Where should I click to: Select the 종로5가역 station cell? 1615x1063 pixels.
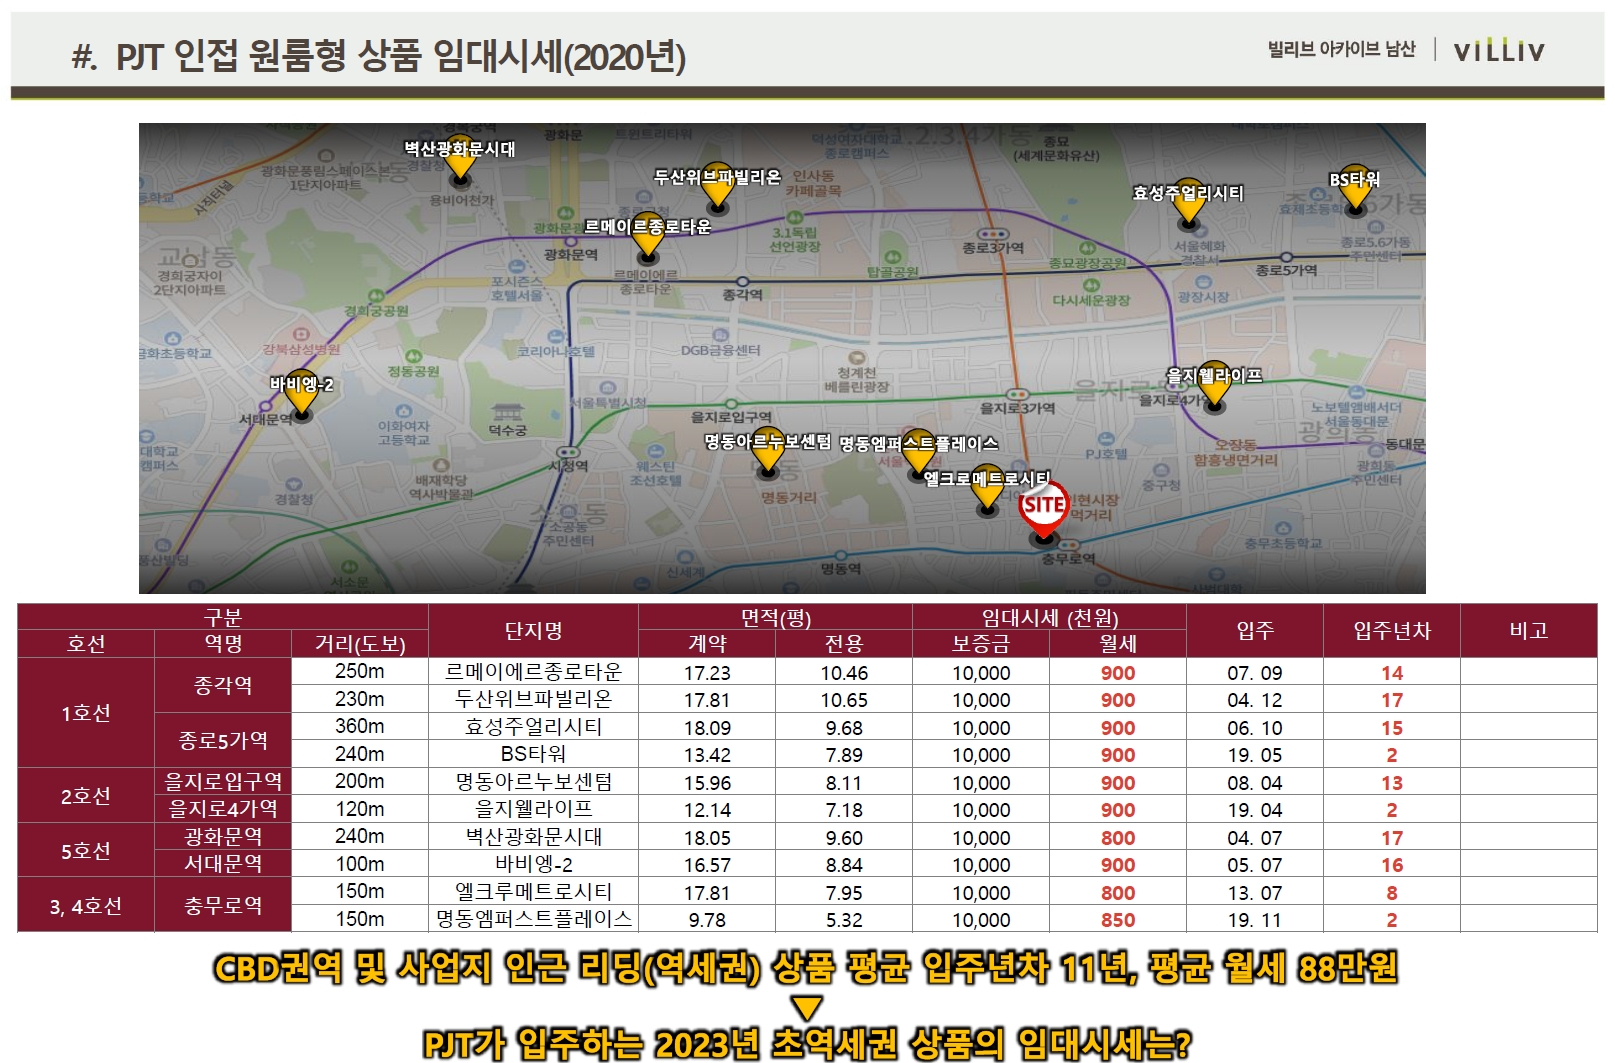[223, 740]
